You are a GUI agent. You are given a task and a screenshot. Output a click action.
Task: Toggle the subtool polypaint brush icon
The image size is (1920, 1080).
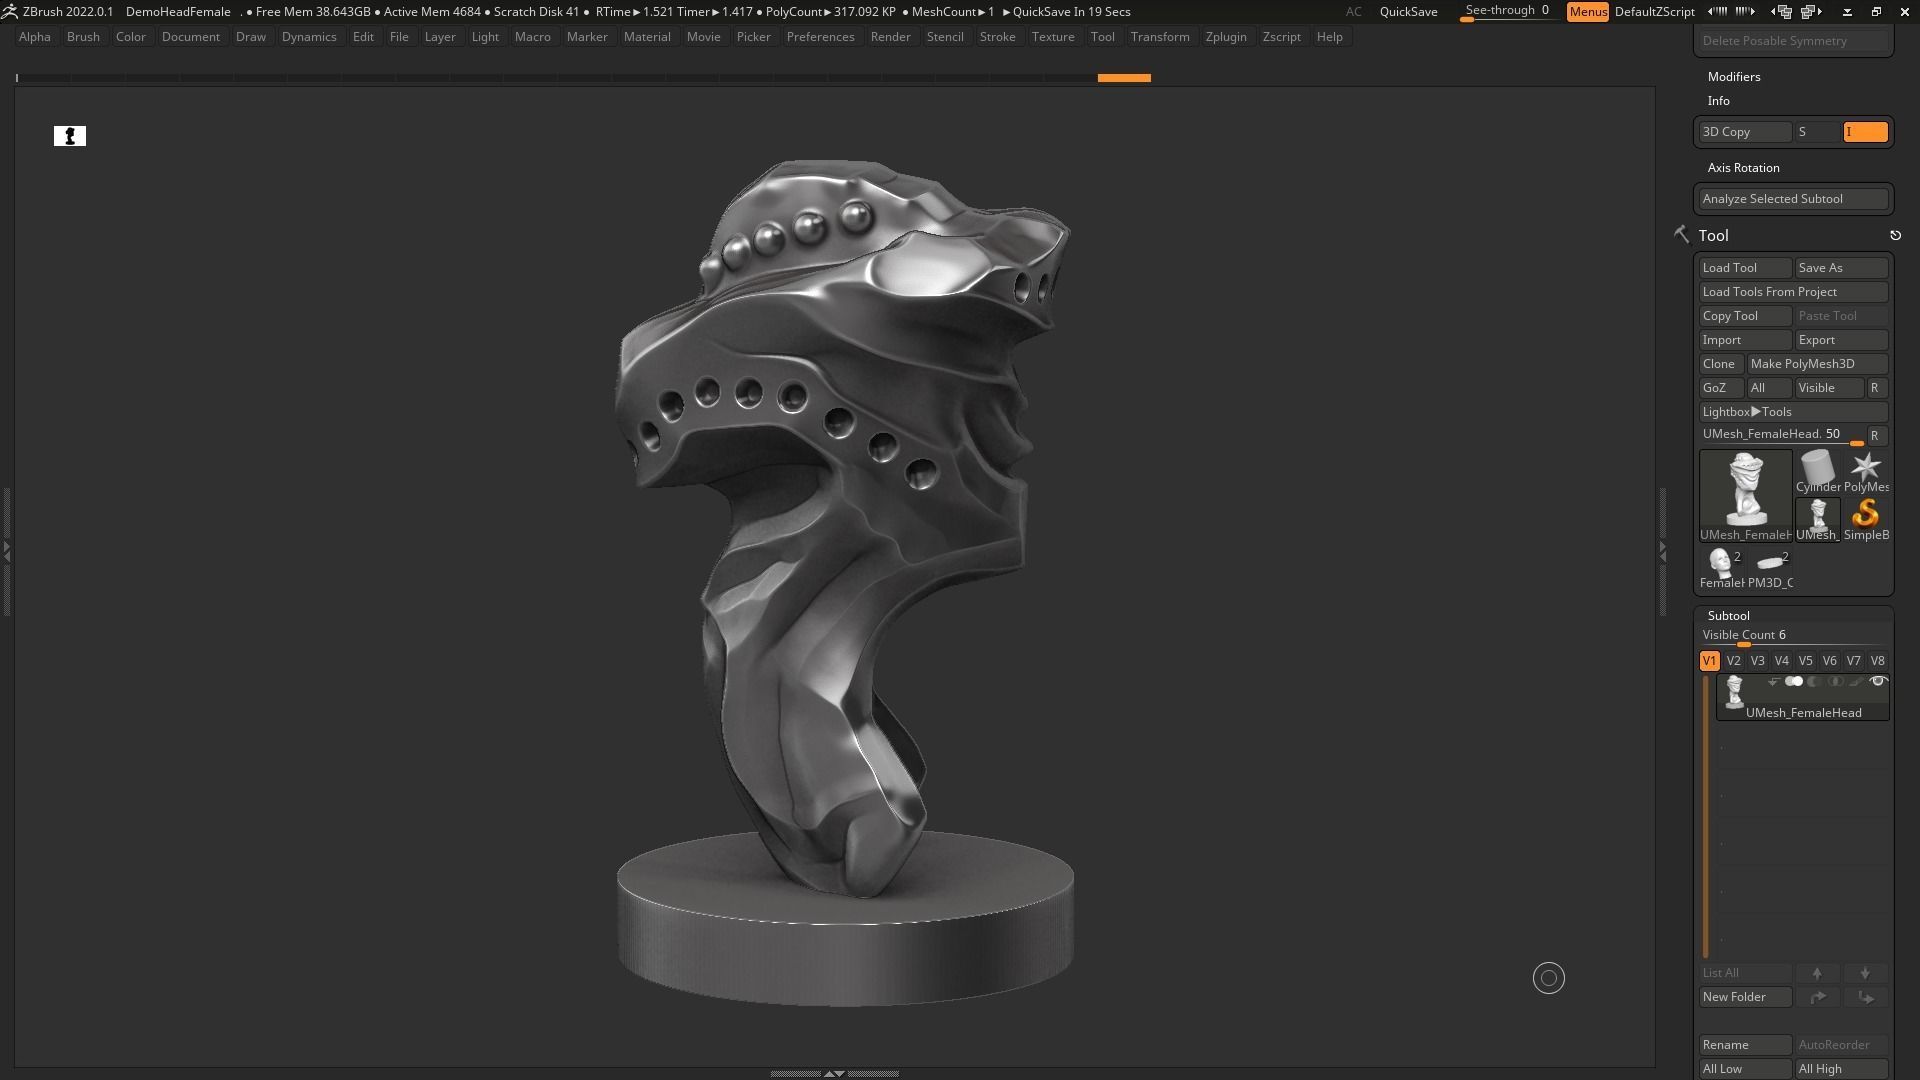[1856, 682]
